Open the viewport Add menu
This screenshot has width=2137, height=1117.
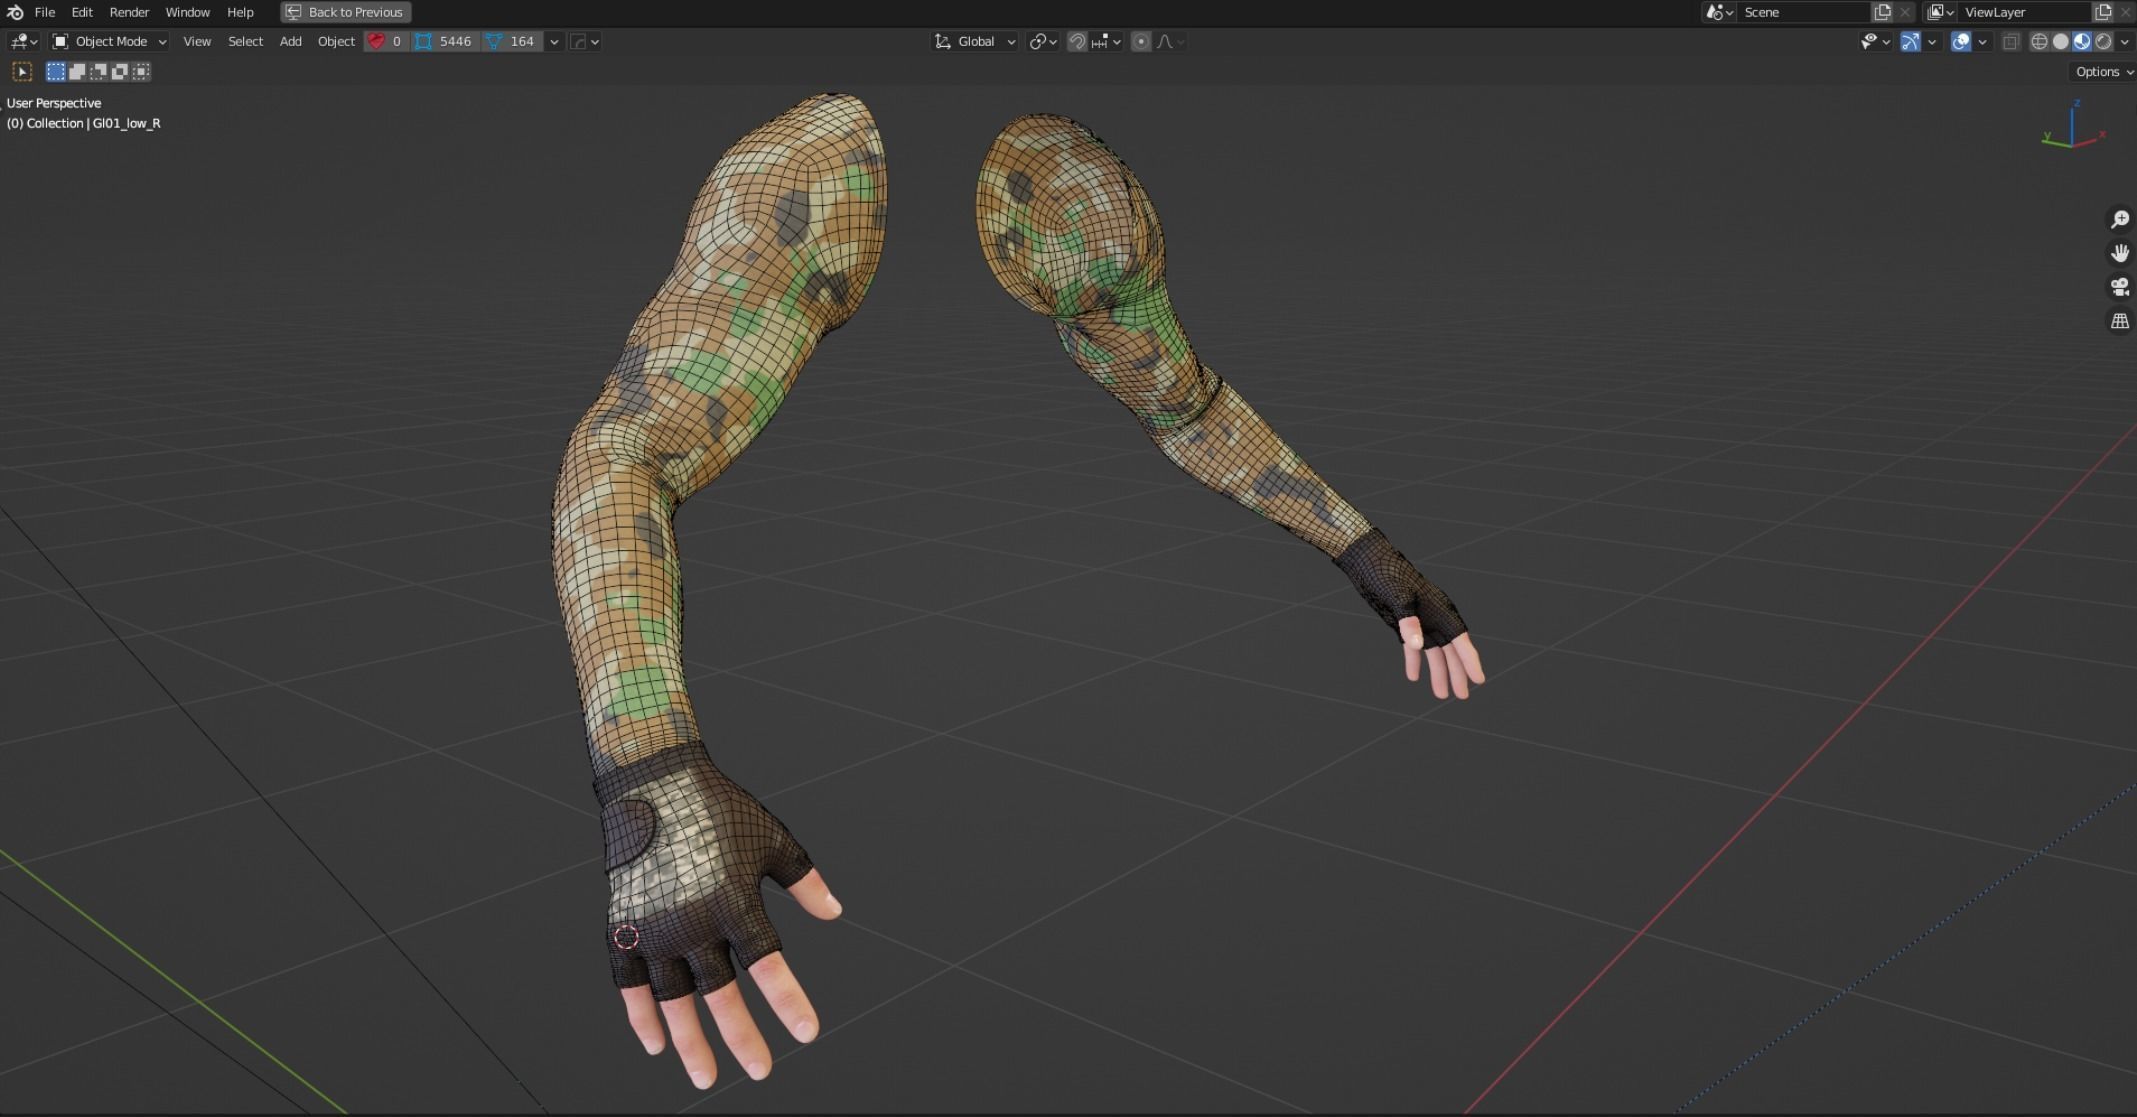coord(290,41)
